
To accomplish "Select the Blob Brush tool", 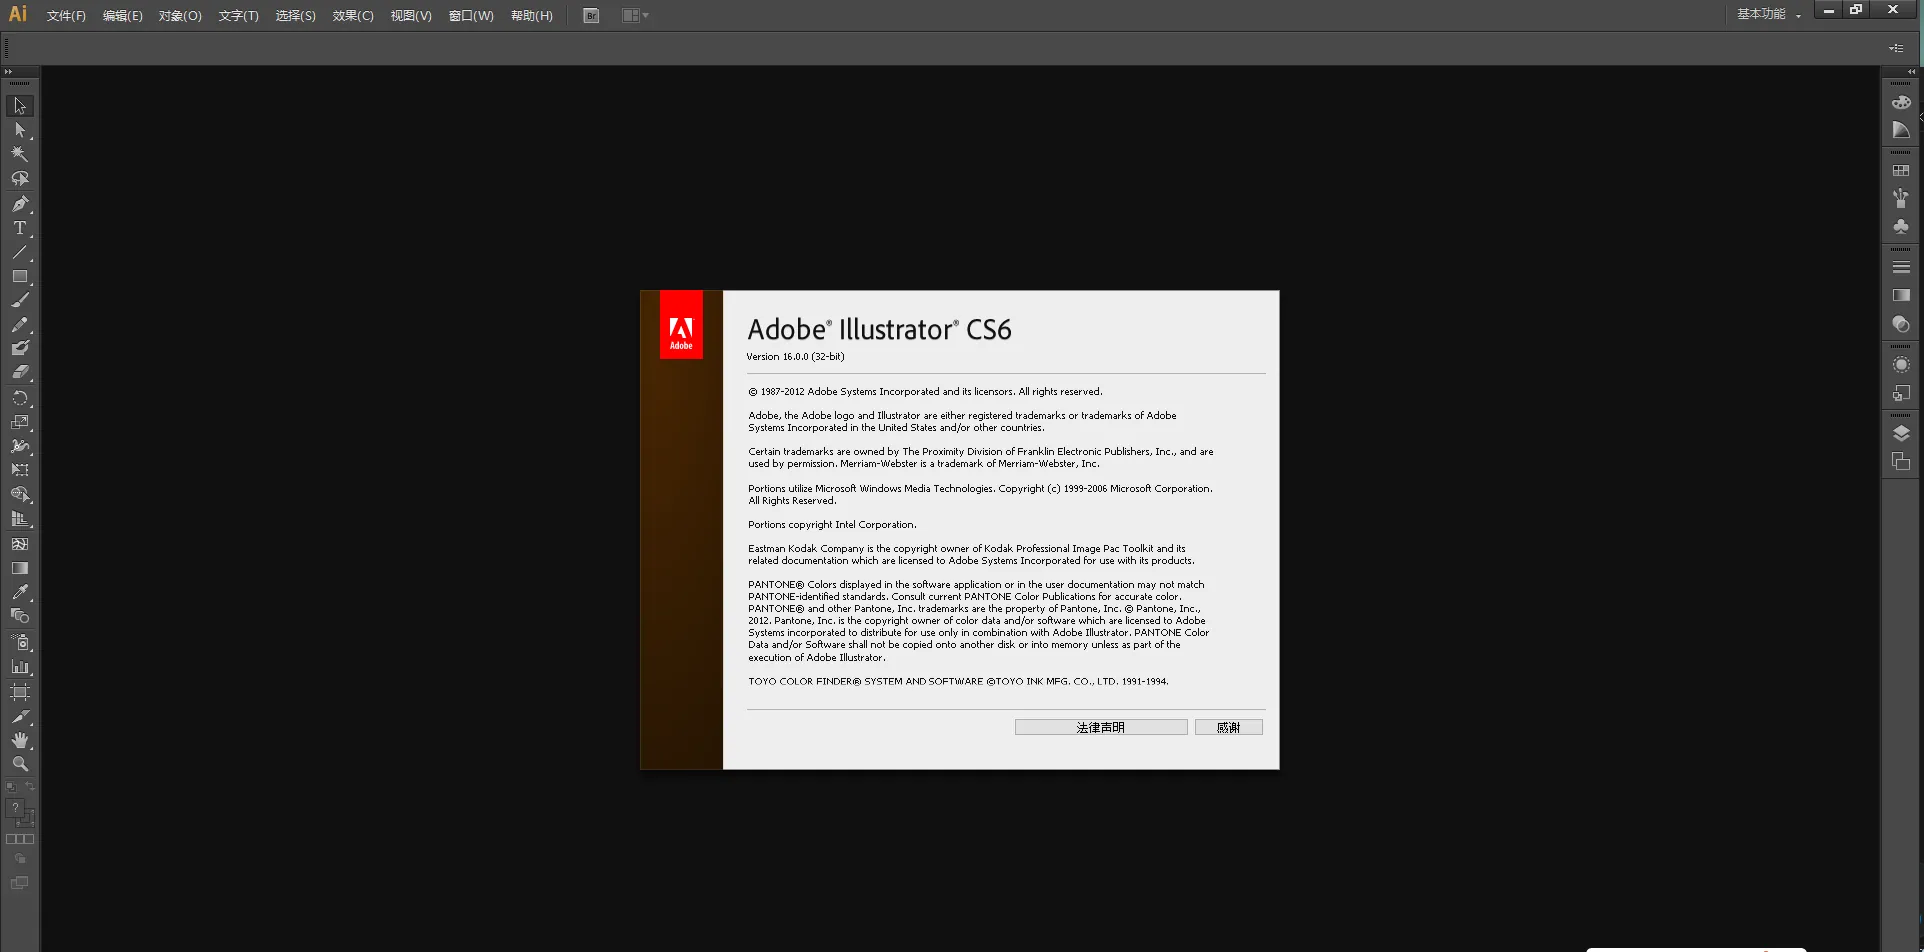I will coord(20,348).
